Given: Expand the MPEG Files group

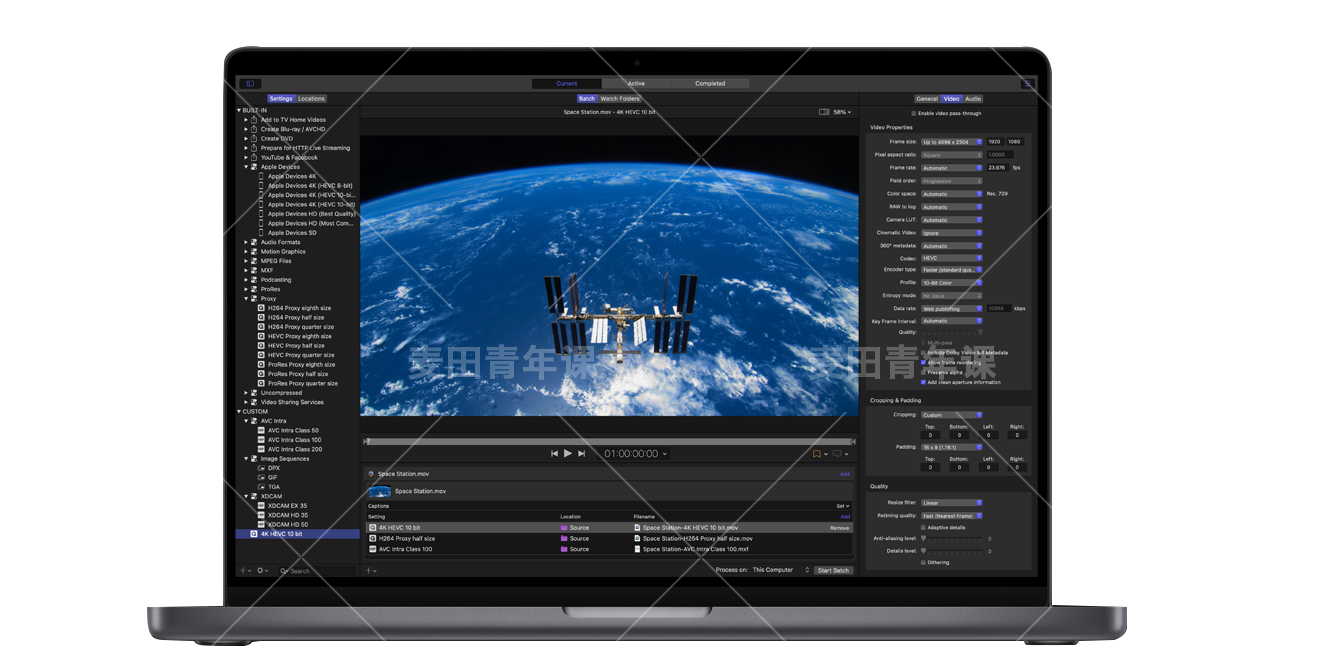Looking at the screenshot, I should (246, 261).
